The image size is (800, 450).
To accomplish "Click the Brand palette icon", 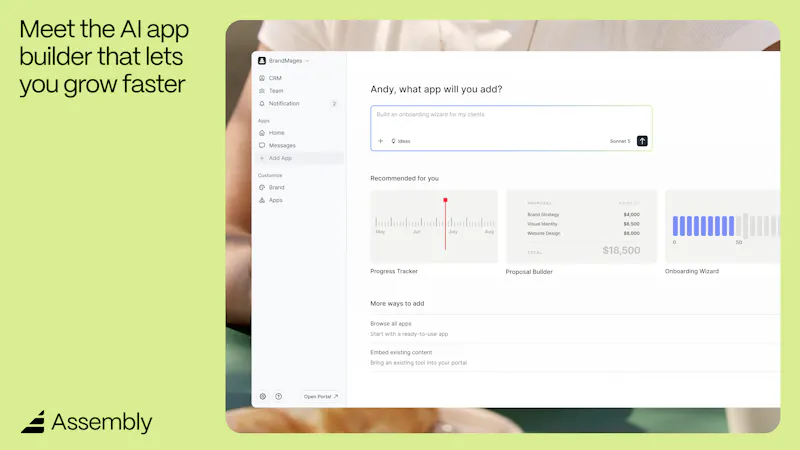I will click(x=262, y=187).
